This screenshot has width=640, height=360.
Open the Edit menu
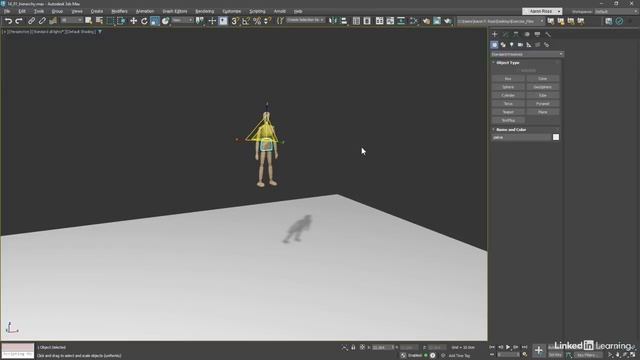(22, 11)
